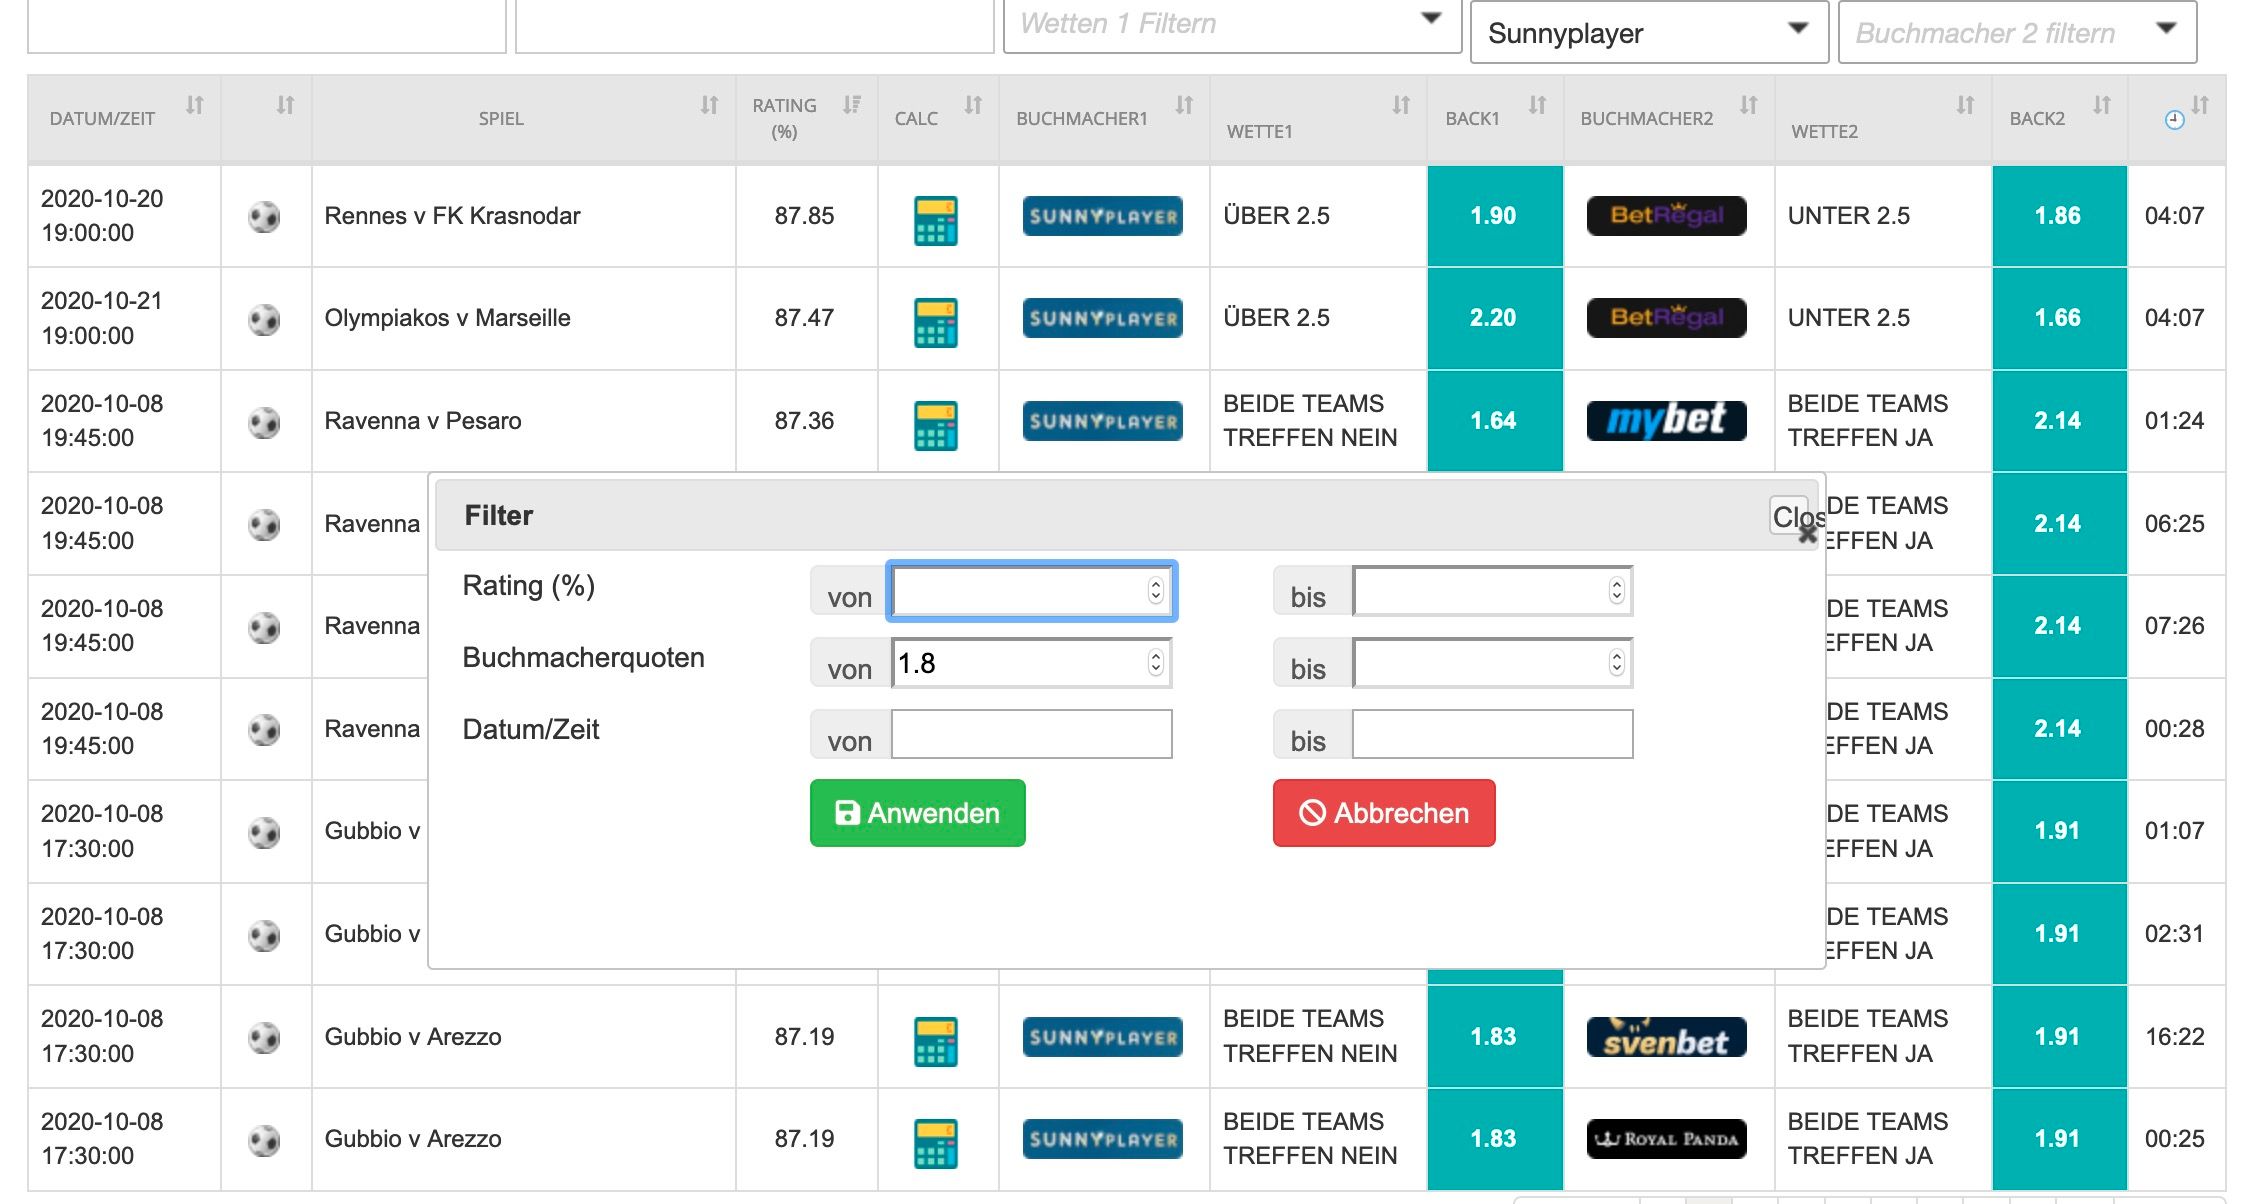Focus Rating (%) bis input field

pyautogui.click(x=1492, y=591)
